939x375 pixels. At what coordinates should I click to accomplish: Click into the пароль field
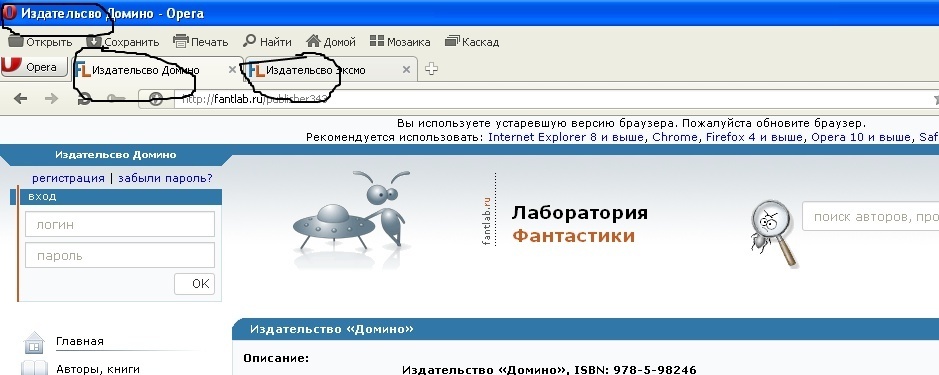[x=120, y=255]
